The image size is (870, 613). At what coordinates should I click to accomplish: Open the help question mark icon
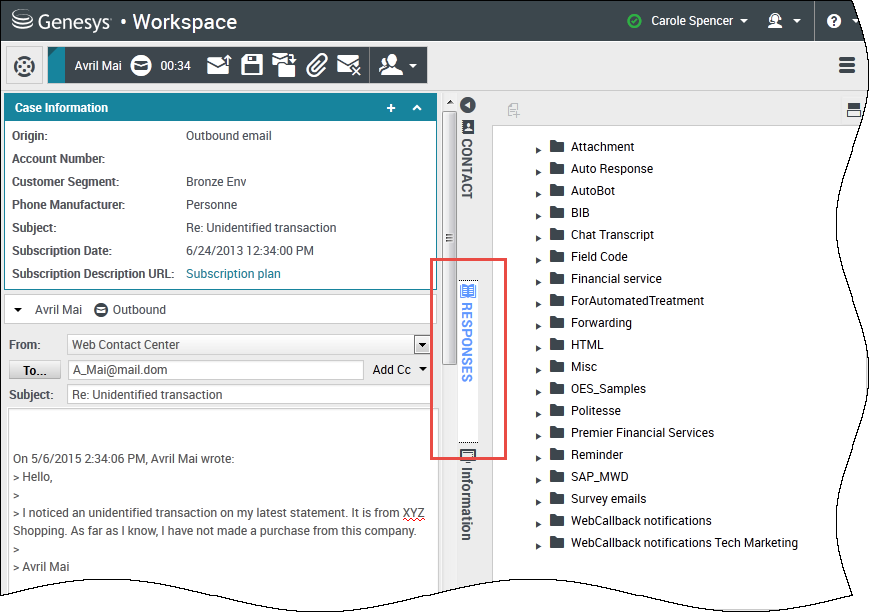tap(834, 21)
